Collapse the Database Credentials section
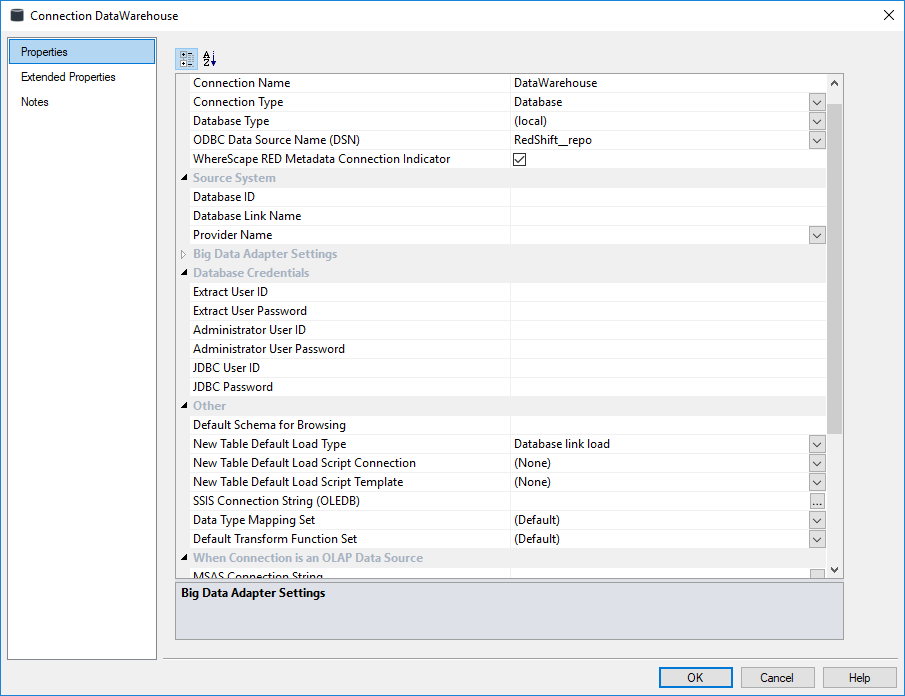The image size is (905, 696). coord(184,272)
